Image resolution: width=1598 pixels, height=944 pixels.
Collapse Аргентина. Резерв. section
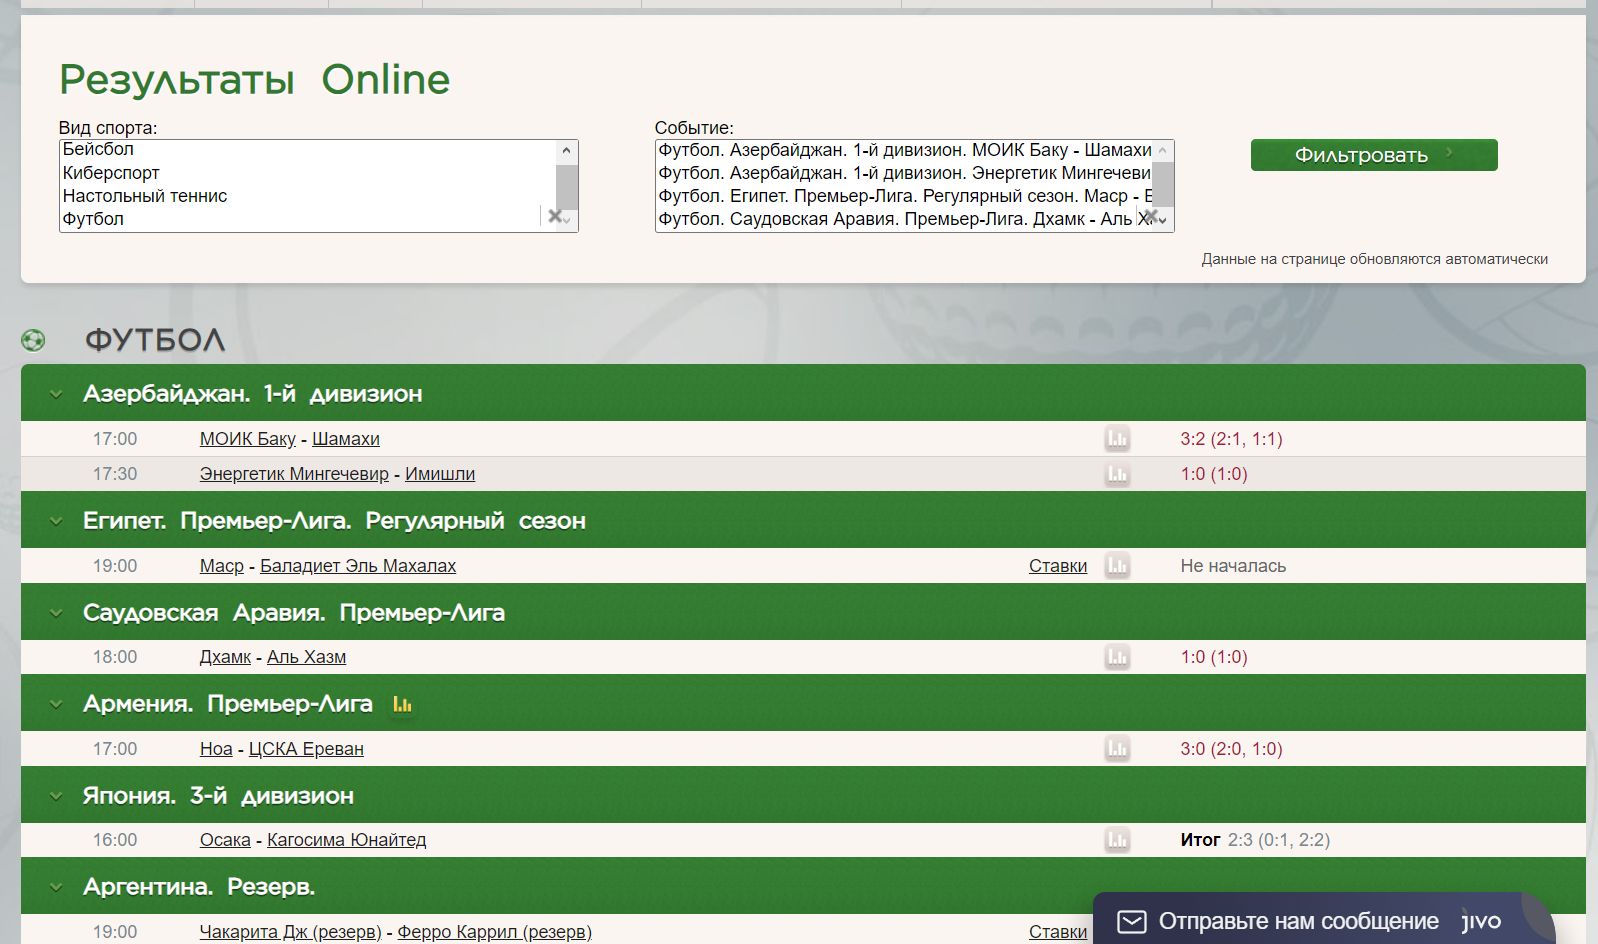point(56,887)
